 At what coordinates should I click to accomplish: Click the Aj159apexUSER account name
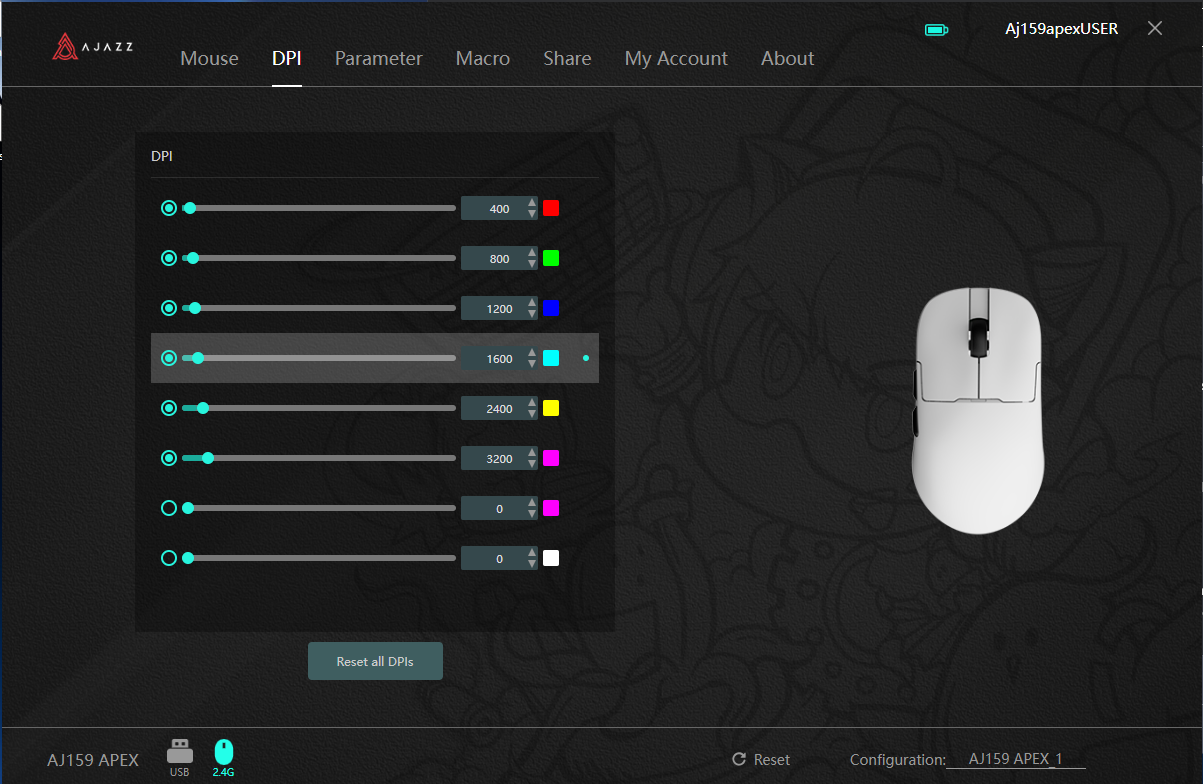pos(1062,28)
